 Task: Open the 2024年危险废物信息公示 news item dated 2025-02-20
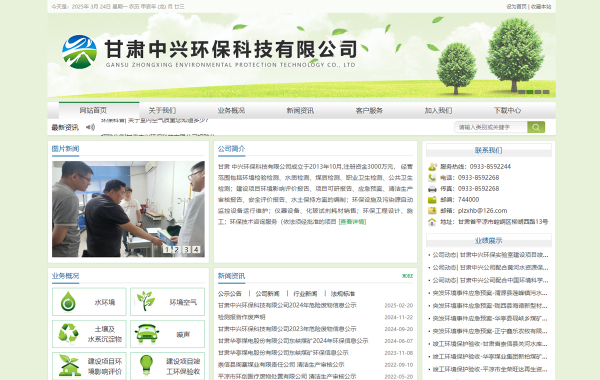(287, 305)
